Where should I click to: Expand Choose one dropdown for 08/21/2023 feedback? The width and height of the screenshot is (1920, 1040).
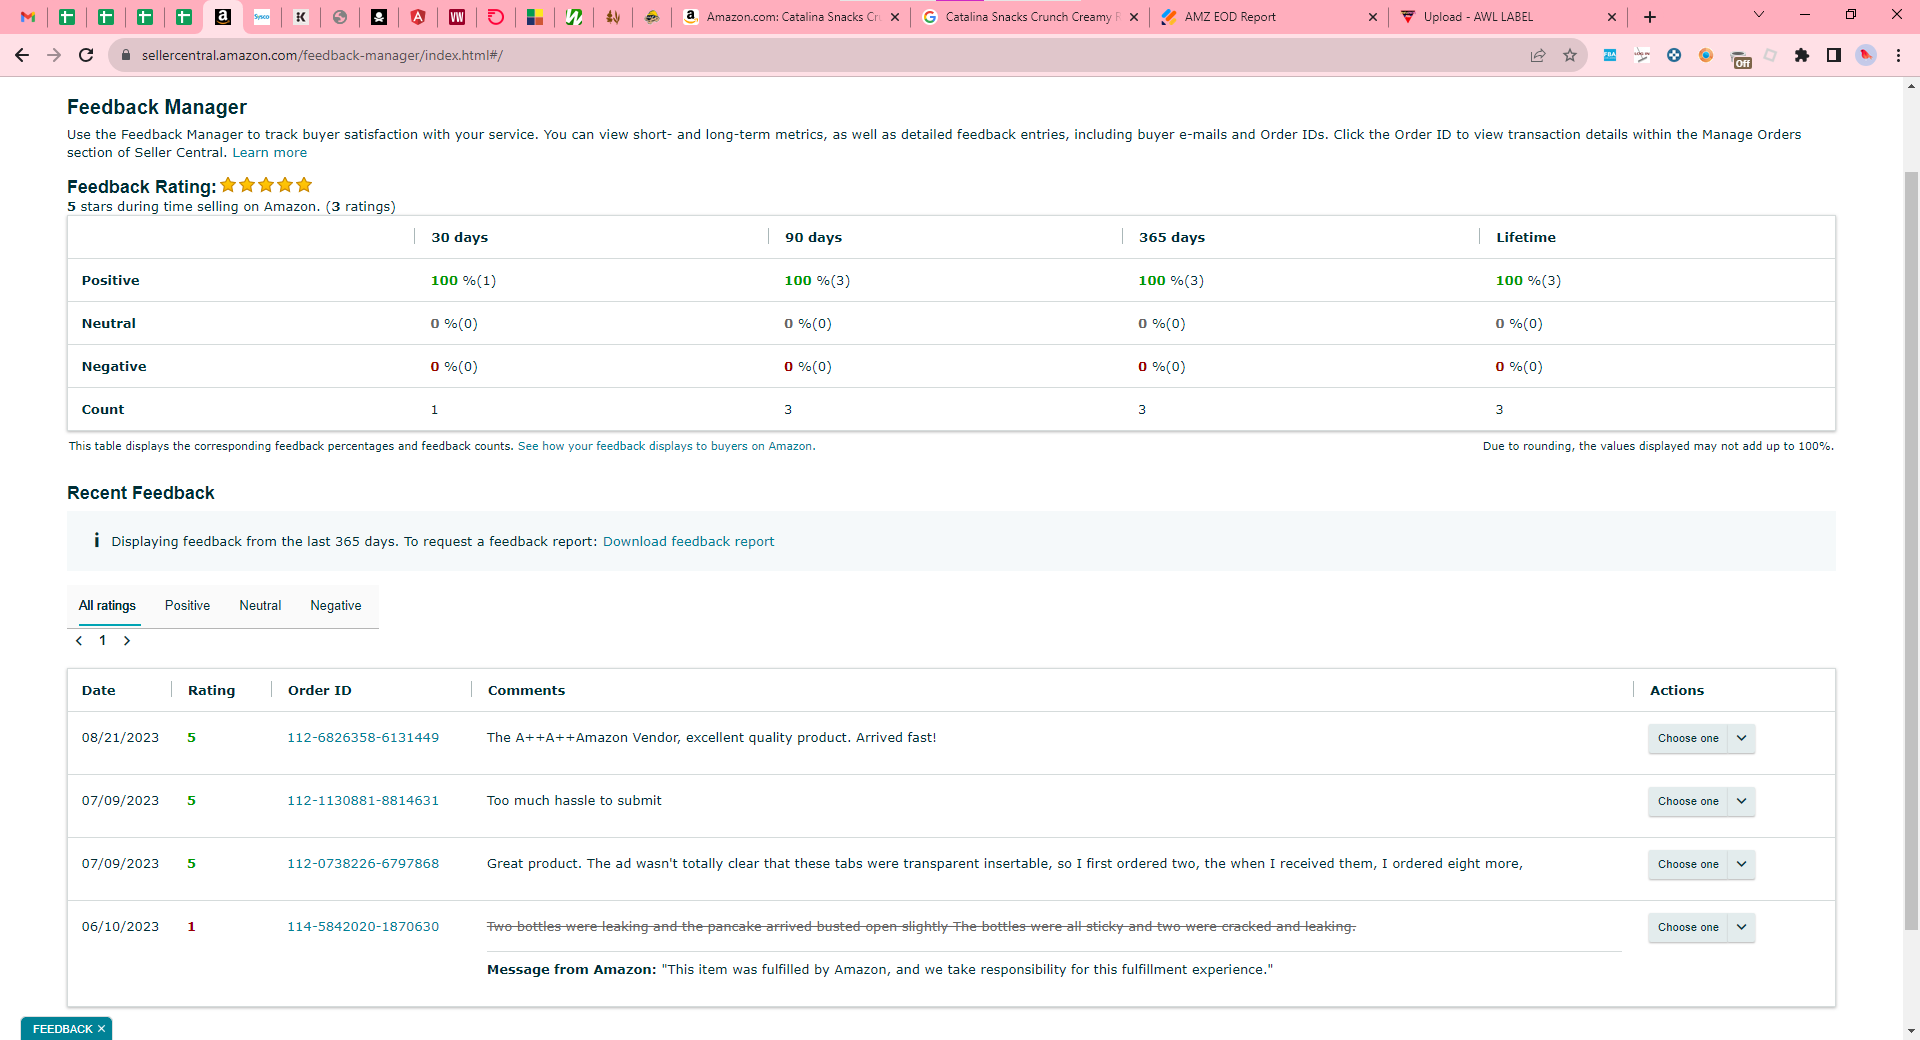1701,739
